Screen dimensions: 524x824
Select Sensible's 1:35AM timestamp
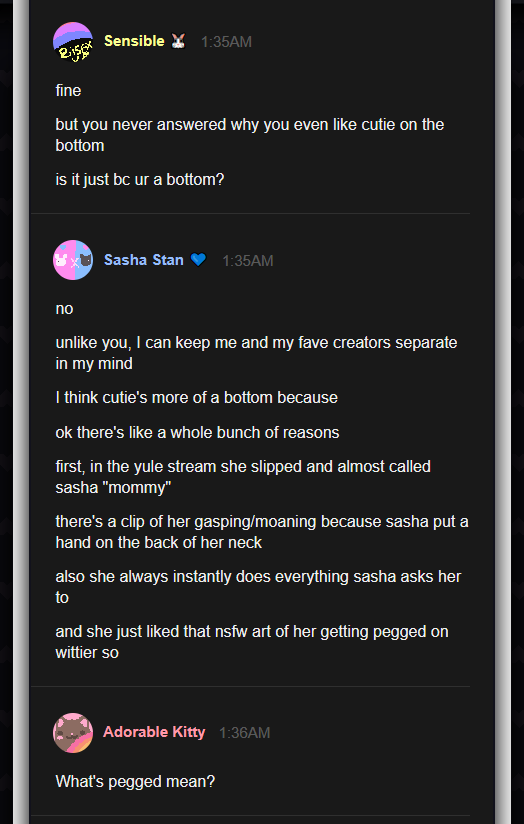click(x=226, y=42)
